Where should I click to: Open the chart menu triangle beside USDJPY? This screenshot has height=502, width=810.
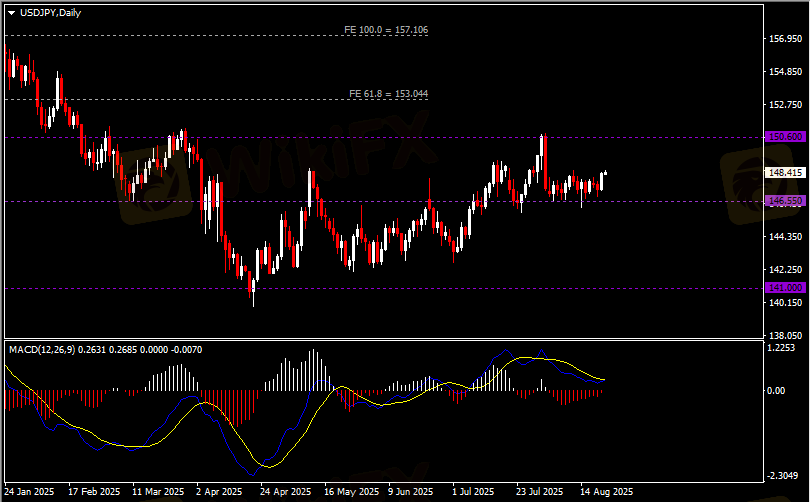pyautogui.click(x=11, y=13)
